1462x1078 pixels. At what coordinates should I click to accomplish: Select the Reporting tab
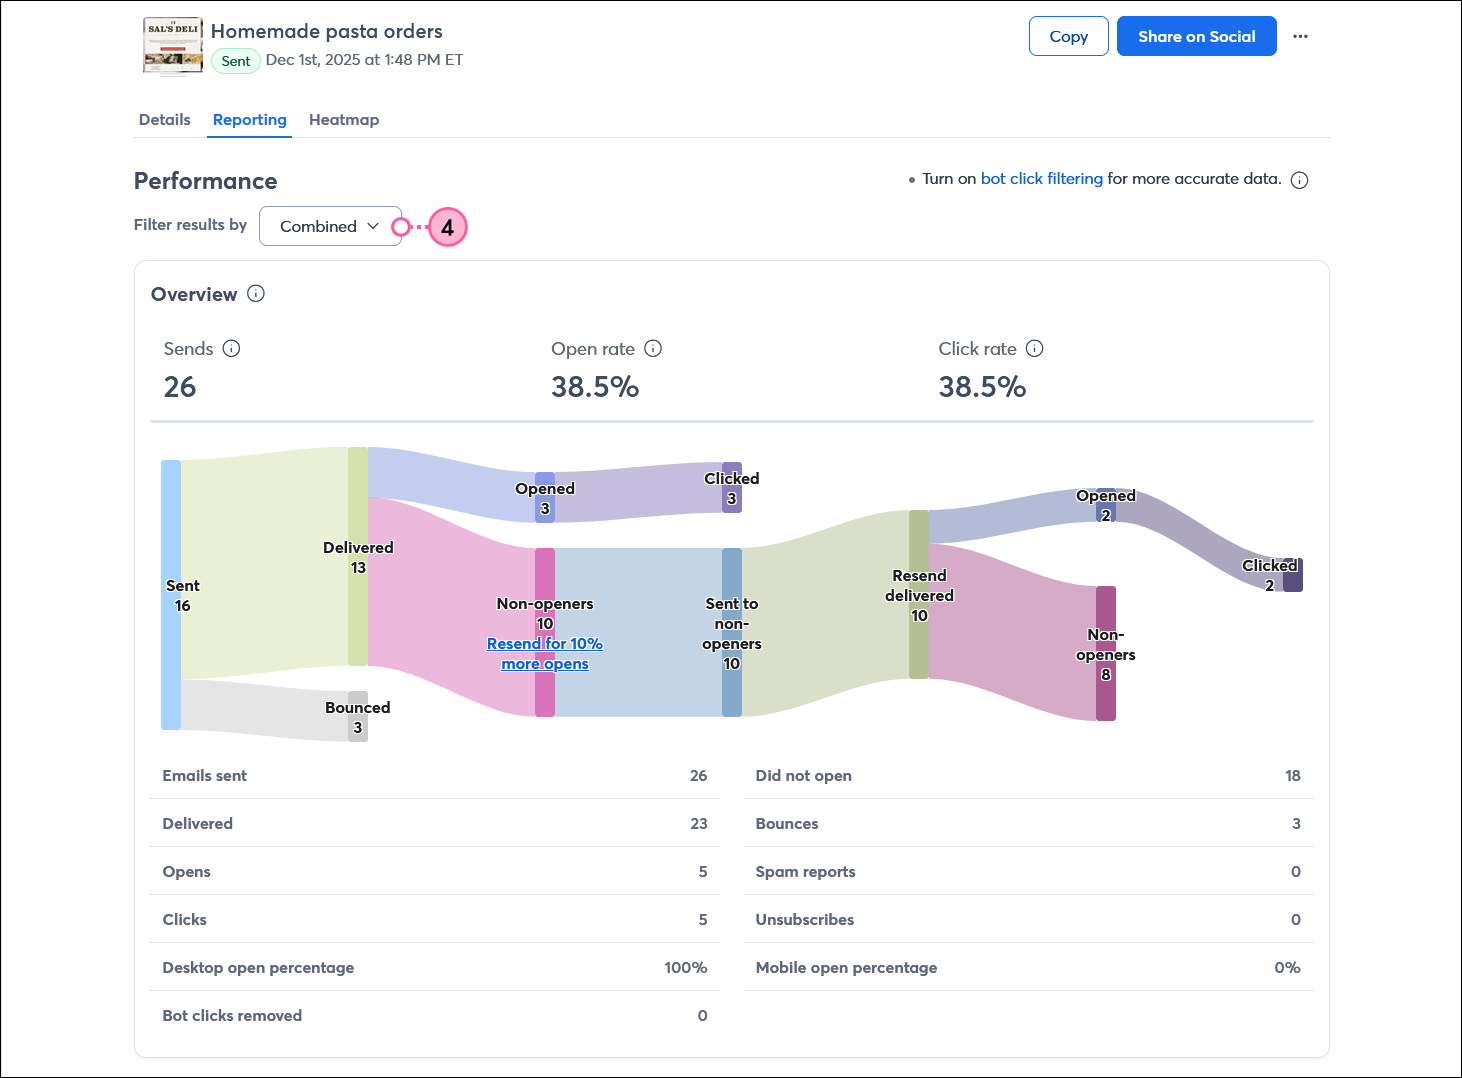(249, 119)
